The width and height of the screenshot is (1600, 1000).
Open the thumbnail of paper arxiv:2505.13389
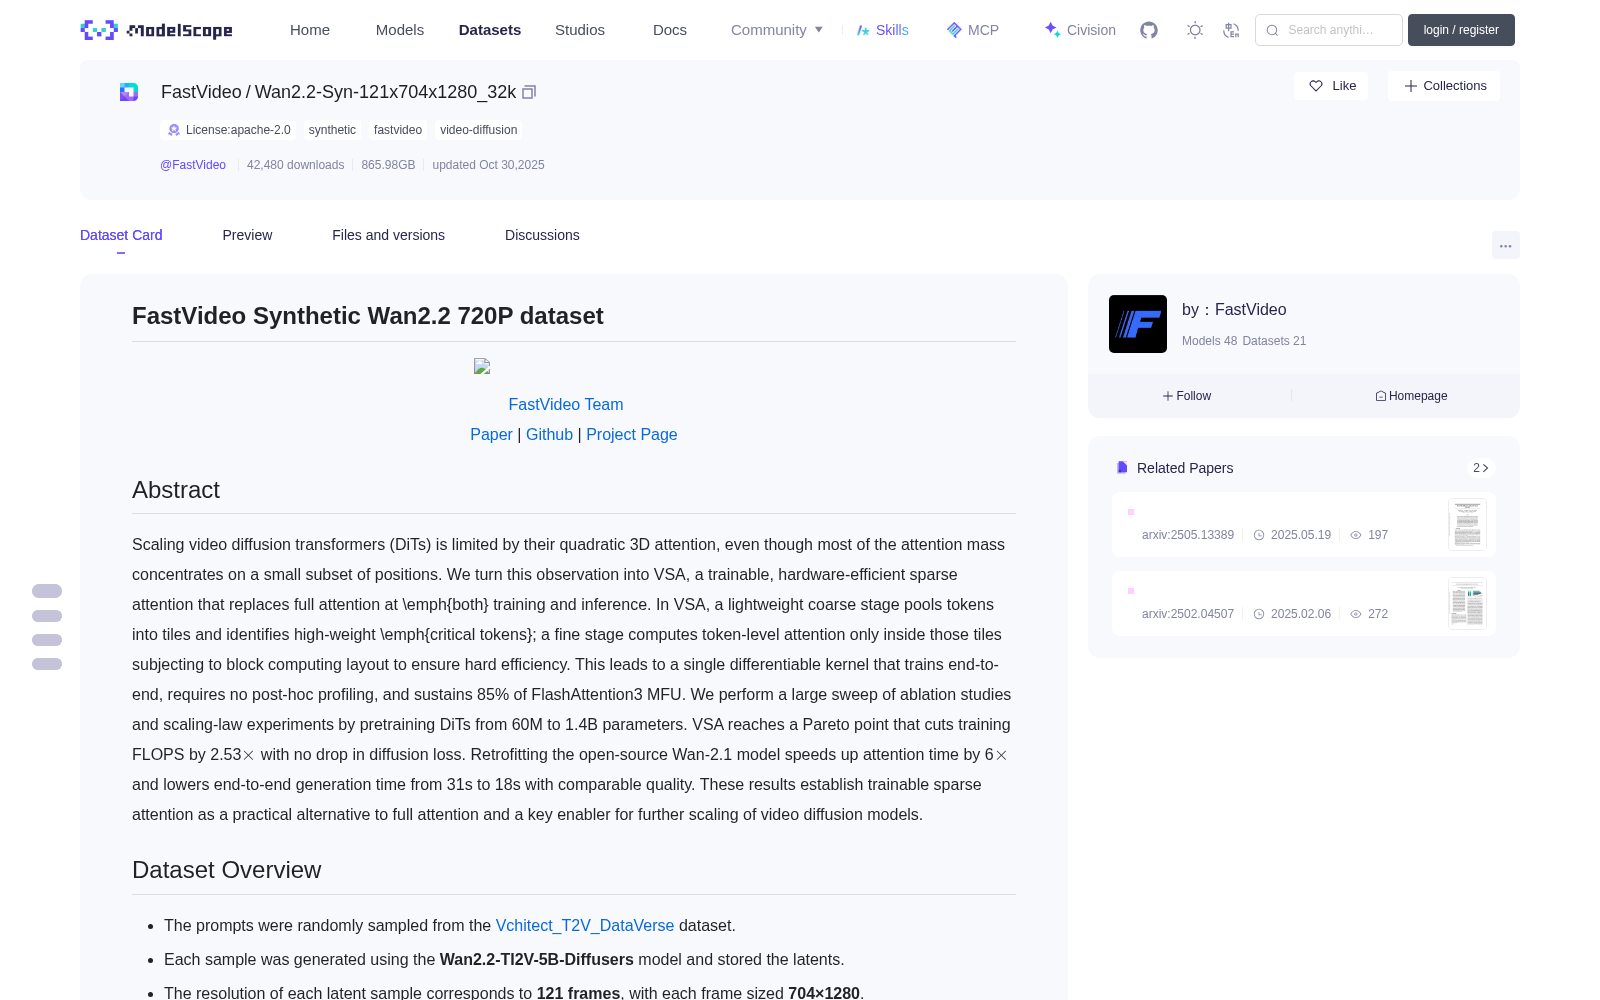(1467, 525)
